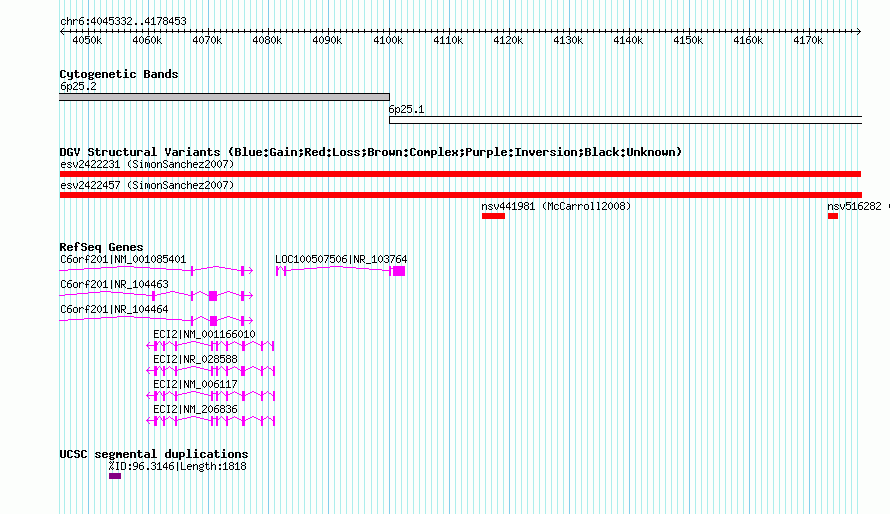
Task: Click the ECI2|NM_006117 text label
Action: (195, 384)
